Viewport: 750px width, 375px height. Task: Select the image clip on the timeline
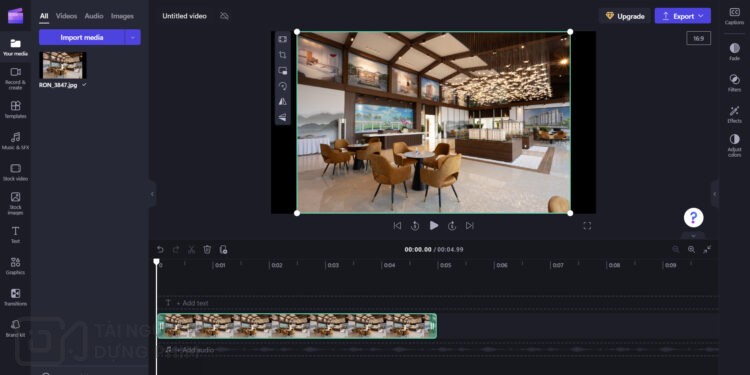(297, 326)
